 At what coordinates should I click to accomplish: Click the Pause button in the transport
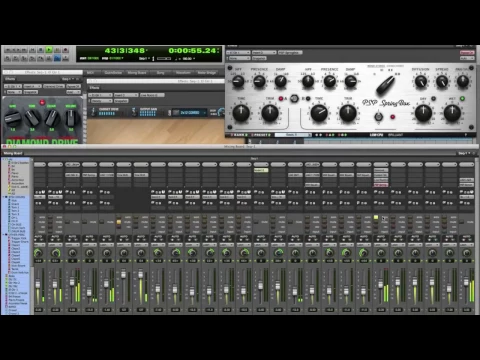[57, 50]
